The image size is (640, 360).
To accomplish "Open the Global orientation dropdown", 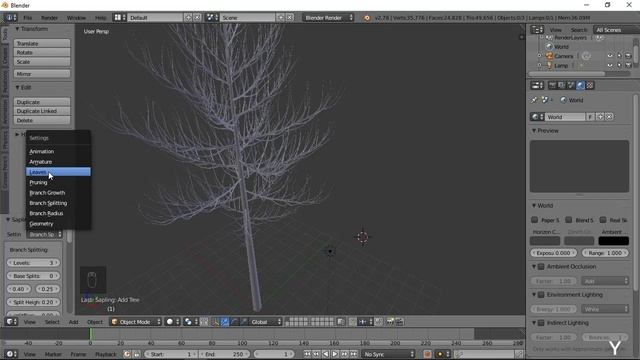I will pos(265,322).
